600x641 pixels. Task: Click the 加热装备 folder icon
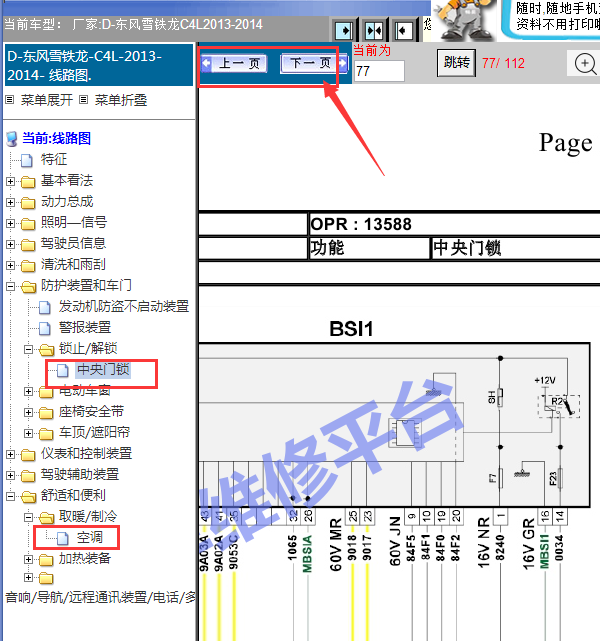(46, 560)
